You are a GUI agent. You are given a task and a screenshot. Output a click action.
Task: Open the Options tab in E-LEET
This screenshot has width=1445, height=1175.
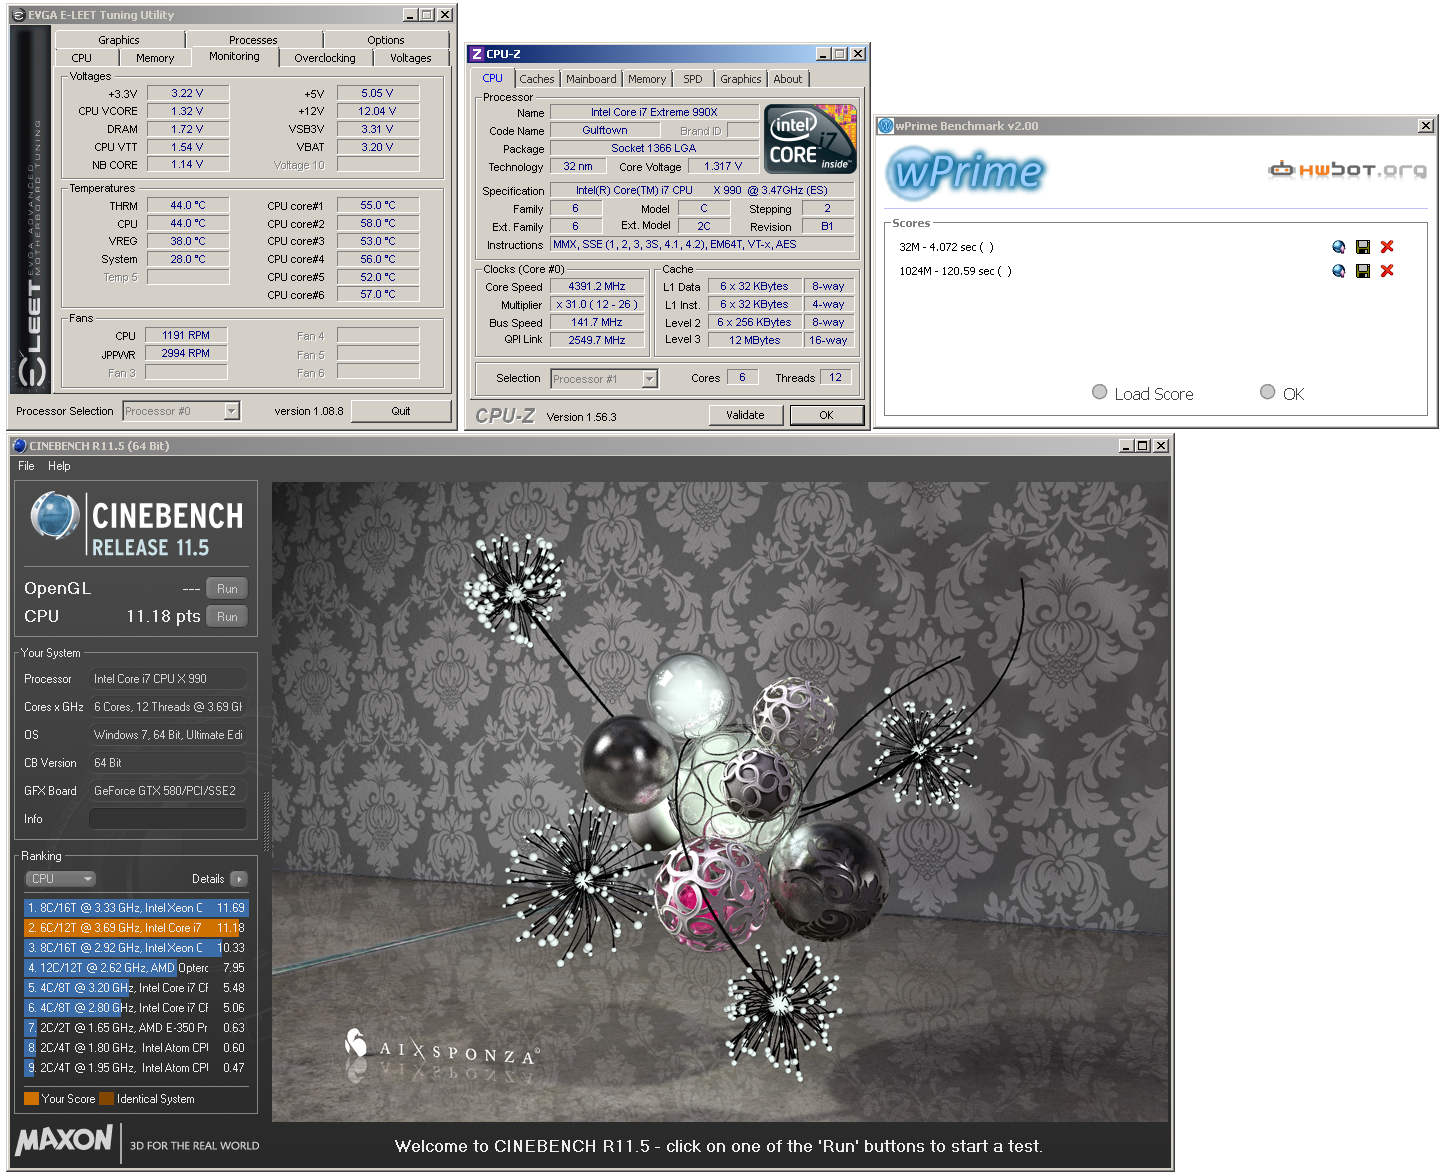pyautogui.click(x=386, y=40)
